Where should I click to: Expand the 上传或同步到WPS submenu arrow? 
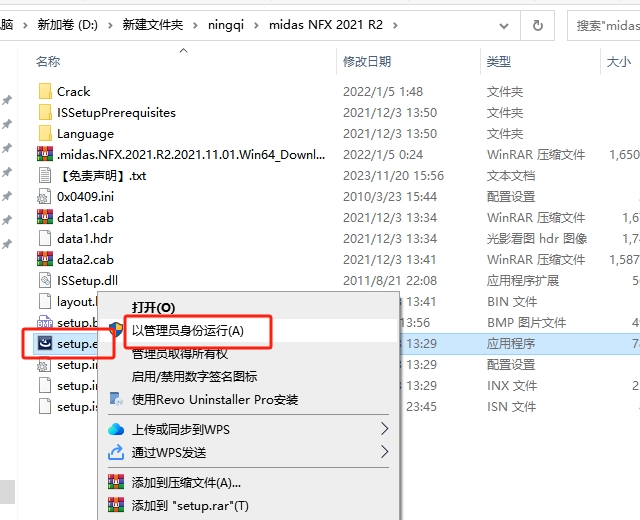[x=384, y=429]
